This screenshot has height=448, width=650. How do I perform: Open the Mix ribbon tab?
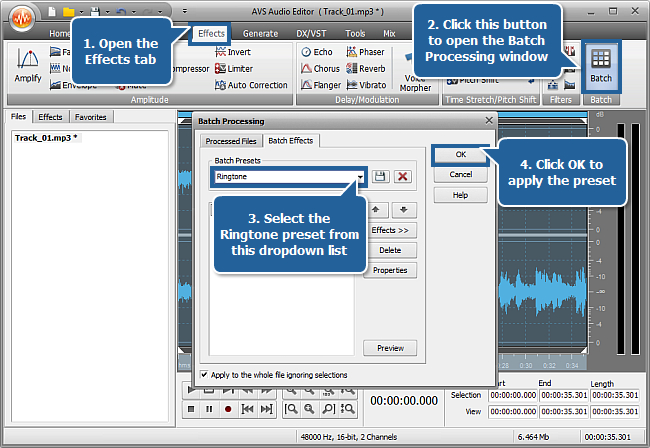pyautogui.click(x=389, y=34)
